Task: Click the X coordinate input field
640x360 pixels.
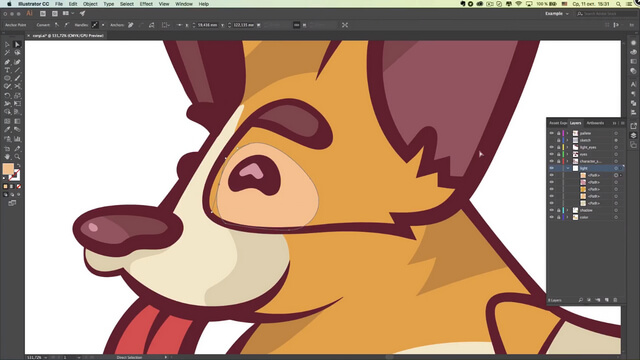Action: click(x=208, y=25)
